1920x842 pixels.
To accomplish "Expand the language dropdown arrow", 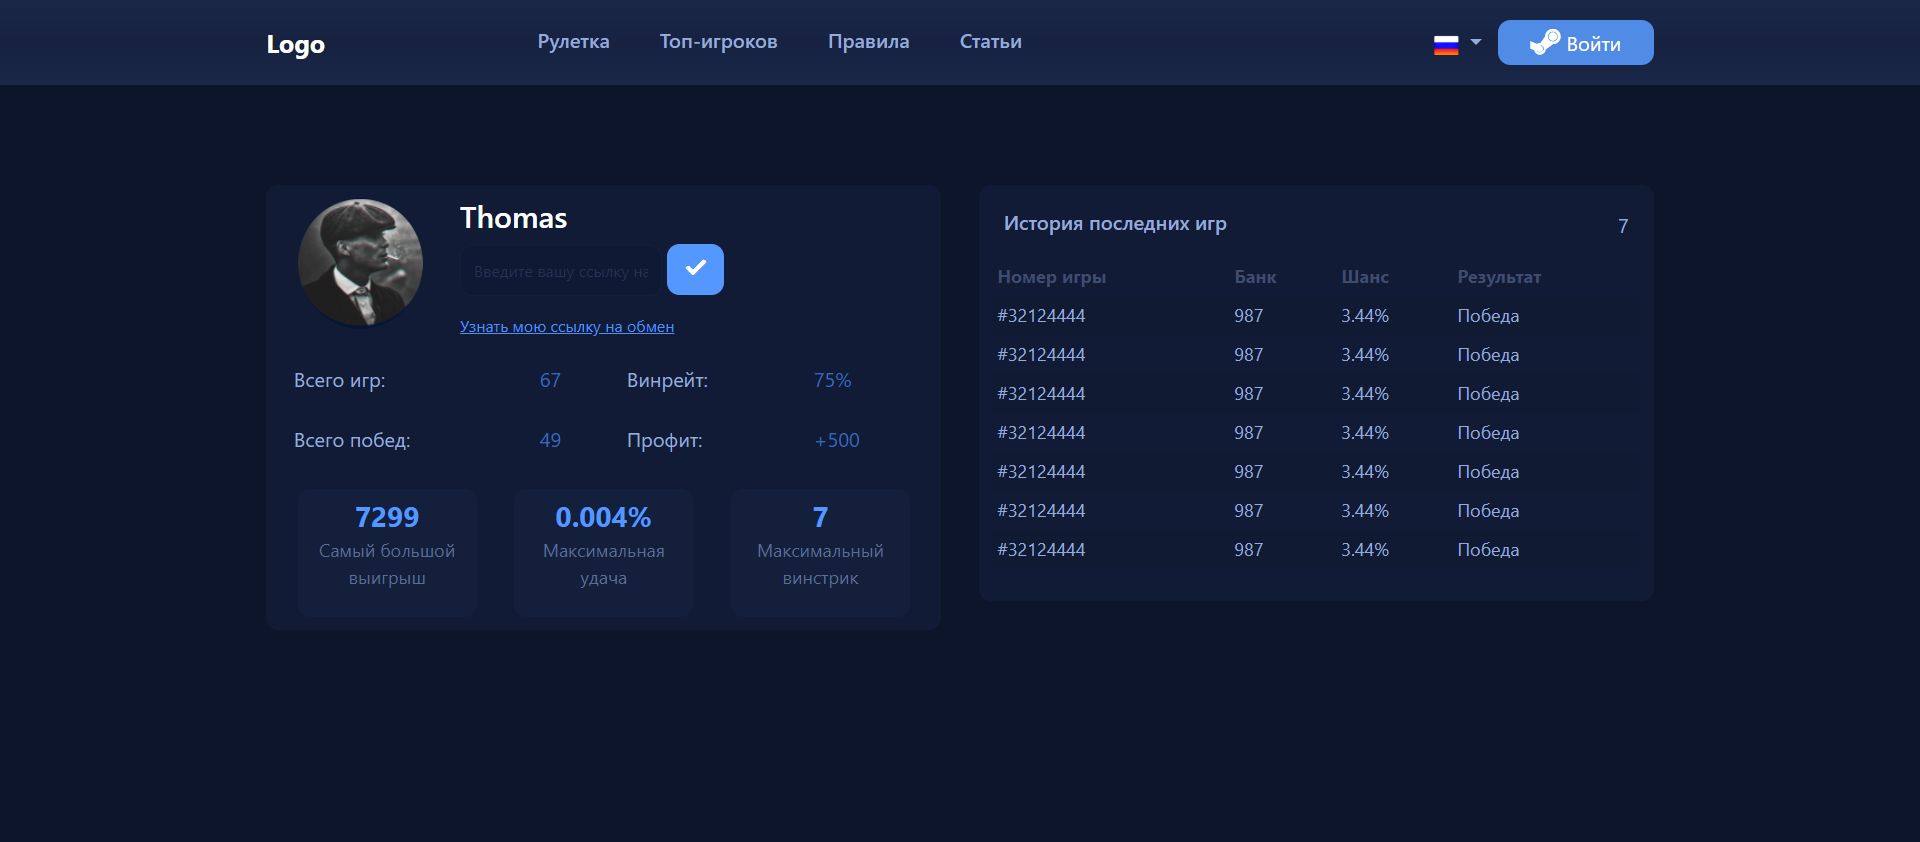I will pyautogui.click(x=1476, y=42).
